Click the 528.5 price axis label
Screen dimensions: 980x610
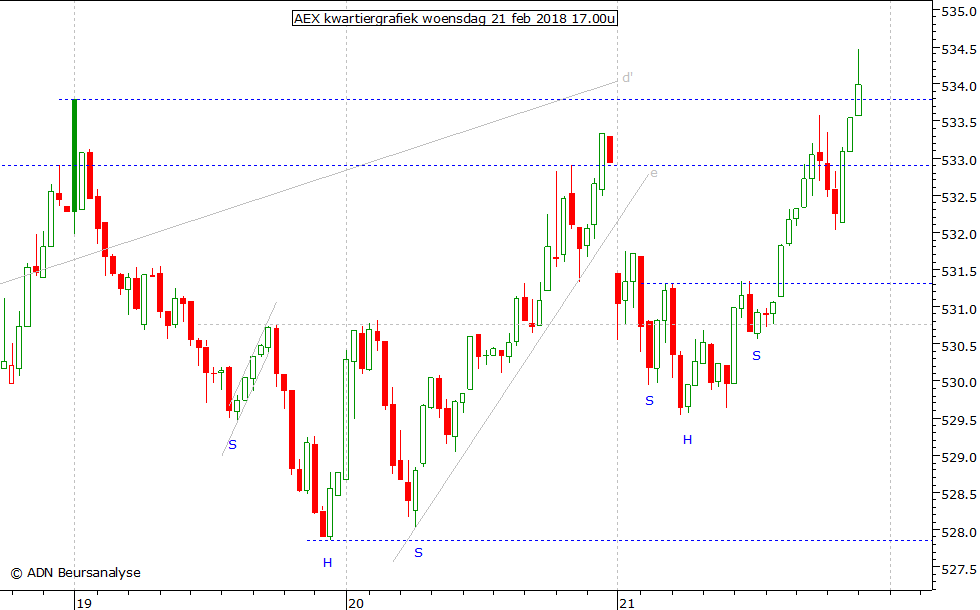click(x=959, y=495)
